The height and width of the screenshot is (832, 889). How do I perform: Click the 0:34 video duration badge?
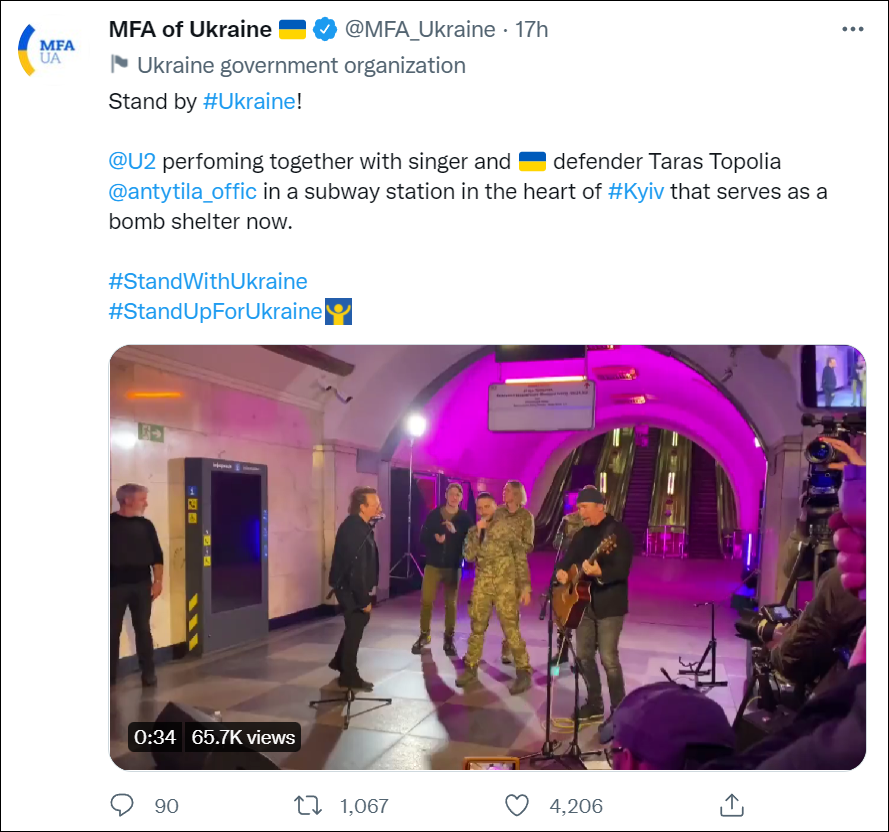tap(155, 738)
